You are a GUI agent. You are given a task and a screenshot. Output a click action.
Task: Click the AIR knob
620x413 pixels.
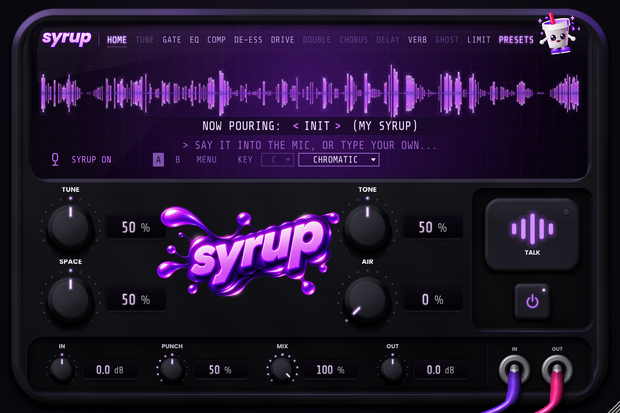click(x=367, y=299)
